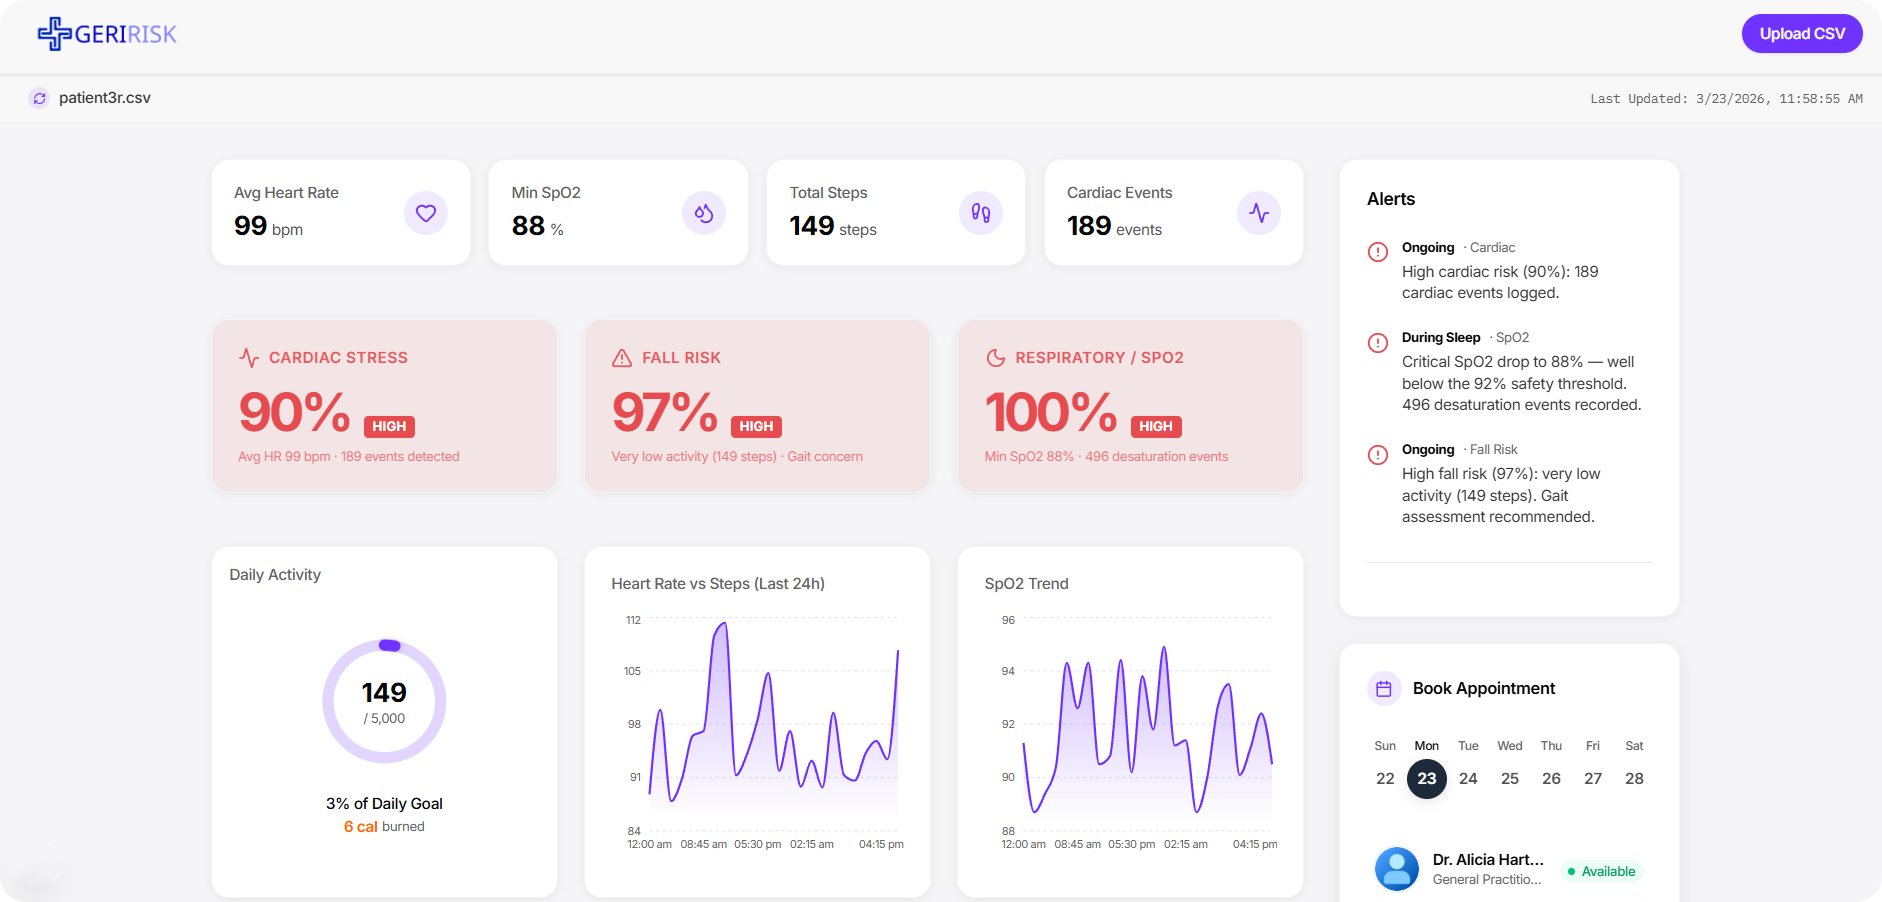Click the 100% respiratory risk value
1882x902 pixels.
pos(1051,412)
